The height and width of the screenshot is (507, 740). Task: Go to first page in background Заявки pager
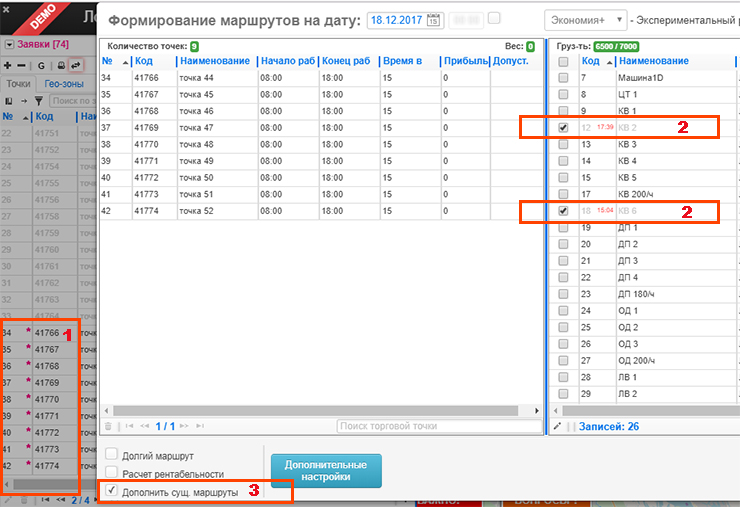click(x=45, y=499)
